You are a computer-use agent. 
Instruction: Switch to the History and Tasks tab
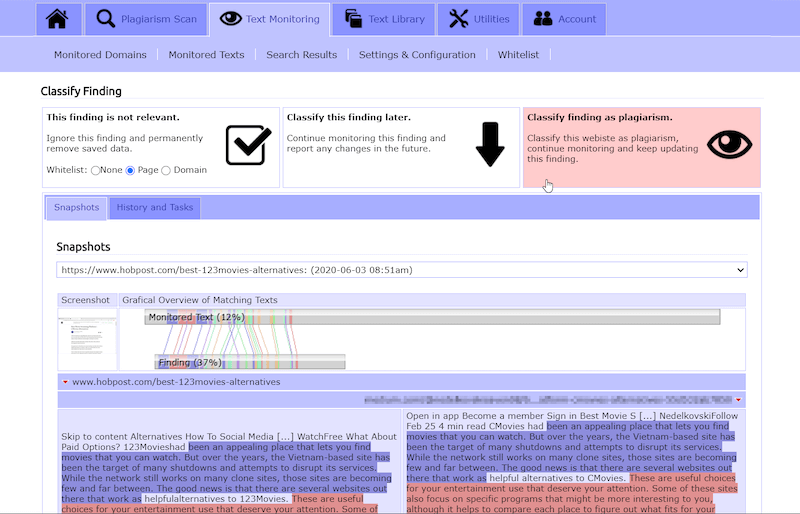point(155,208)
